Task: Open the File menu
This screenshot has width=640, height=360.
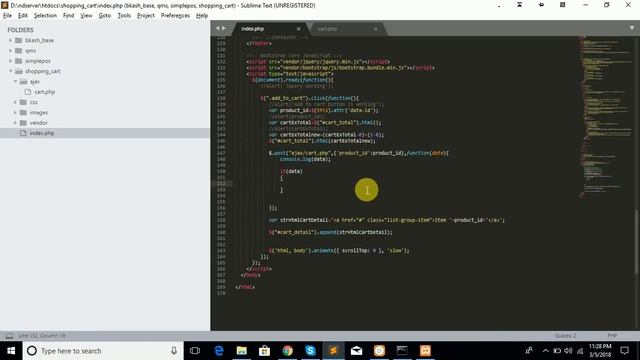Action: point(7,16)
